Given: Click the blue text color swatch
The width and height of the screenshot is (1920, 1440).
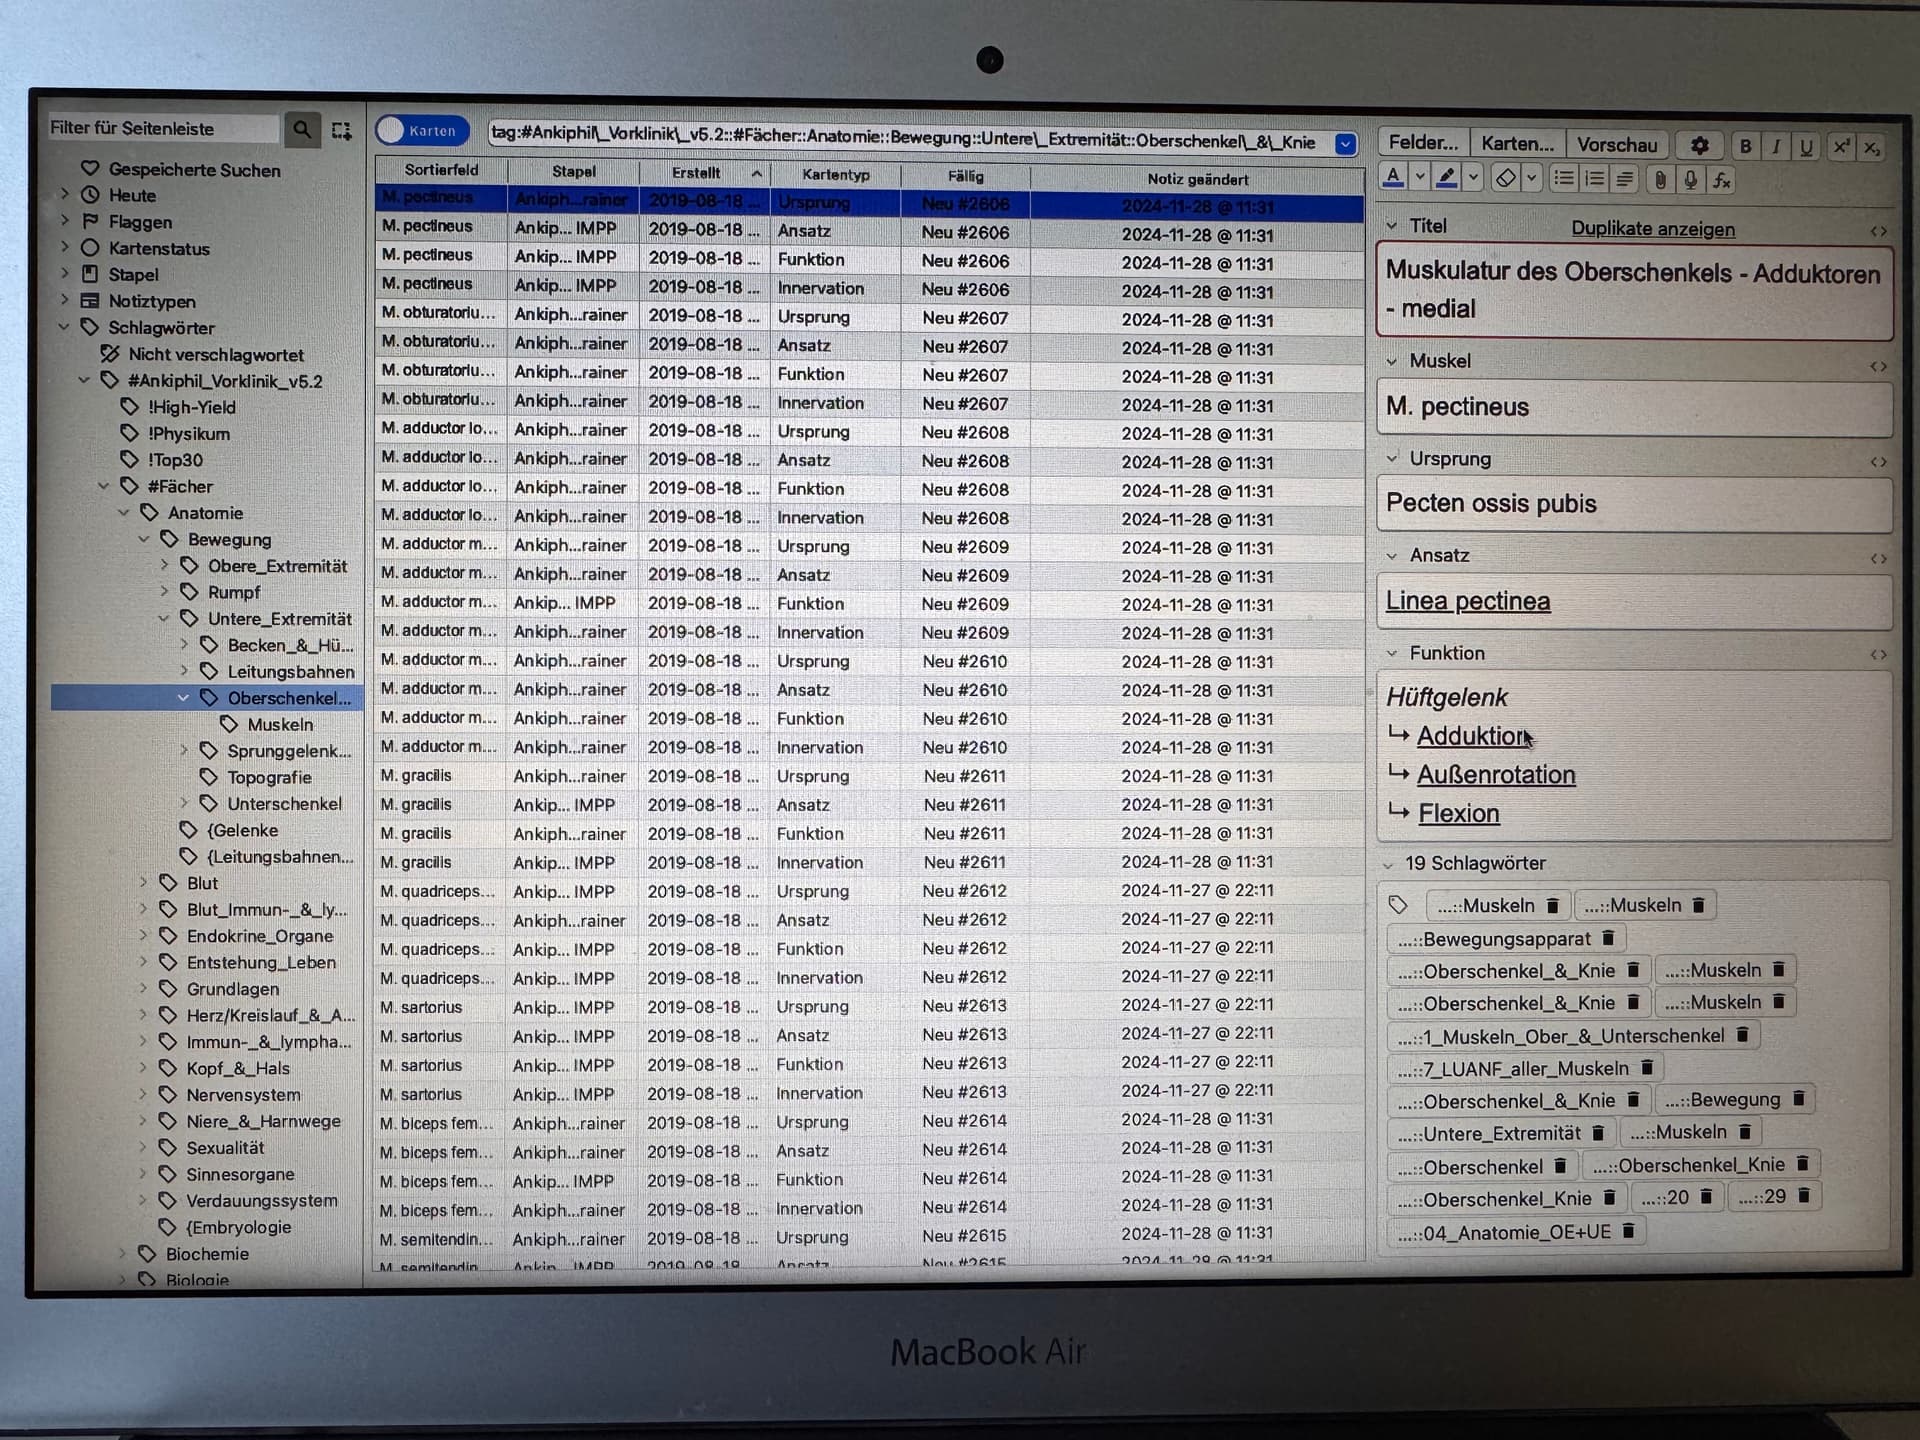Looking at the screenshot, I should 1394,178.
